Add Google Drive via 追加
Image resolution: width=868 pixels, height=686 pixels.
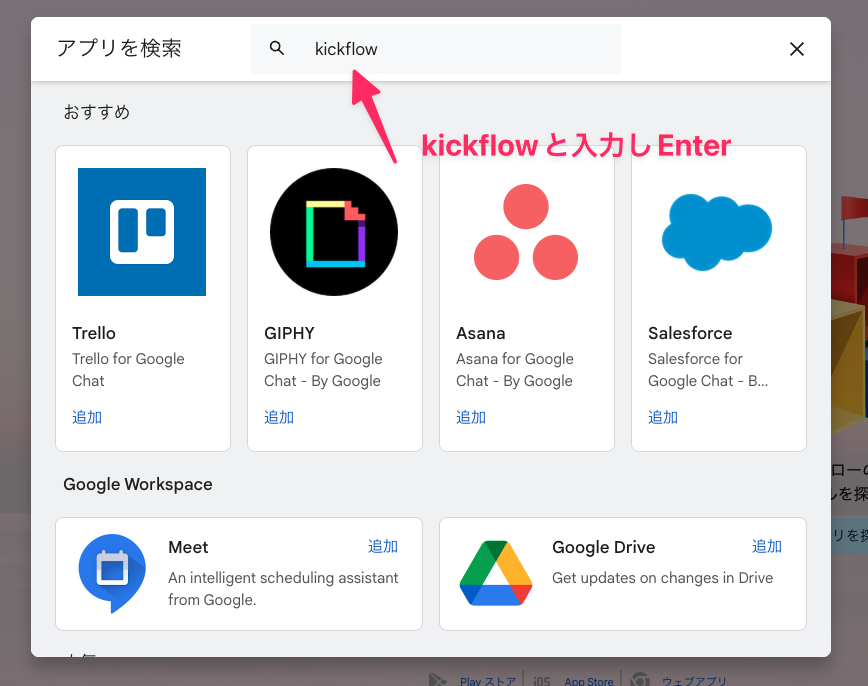point(767,547)
